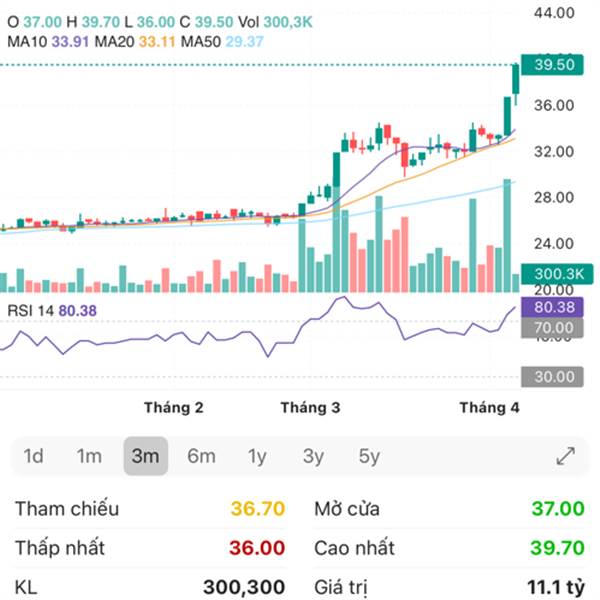This screenshot has width=600, height=600.
Task: Click the Mở cửa value 37.00
Action: (558, 509)
